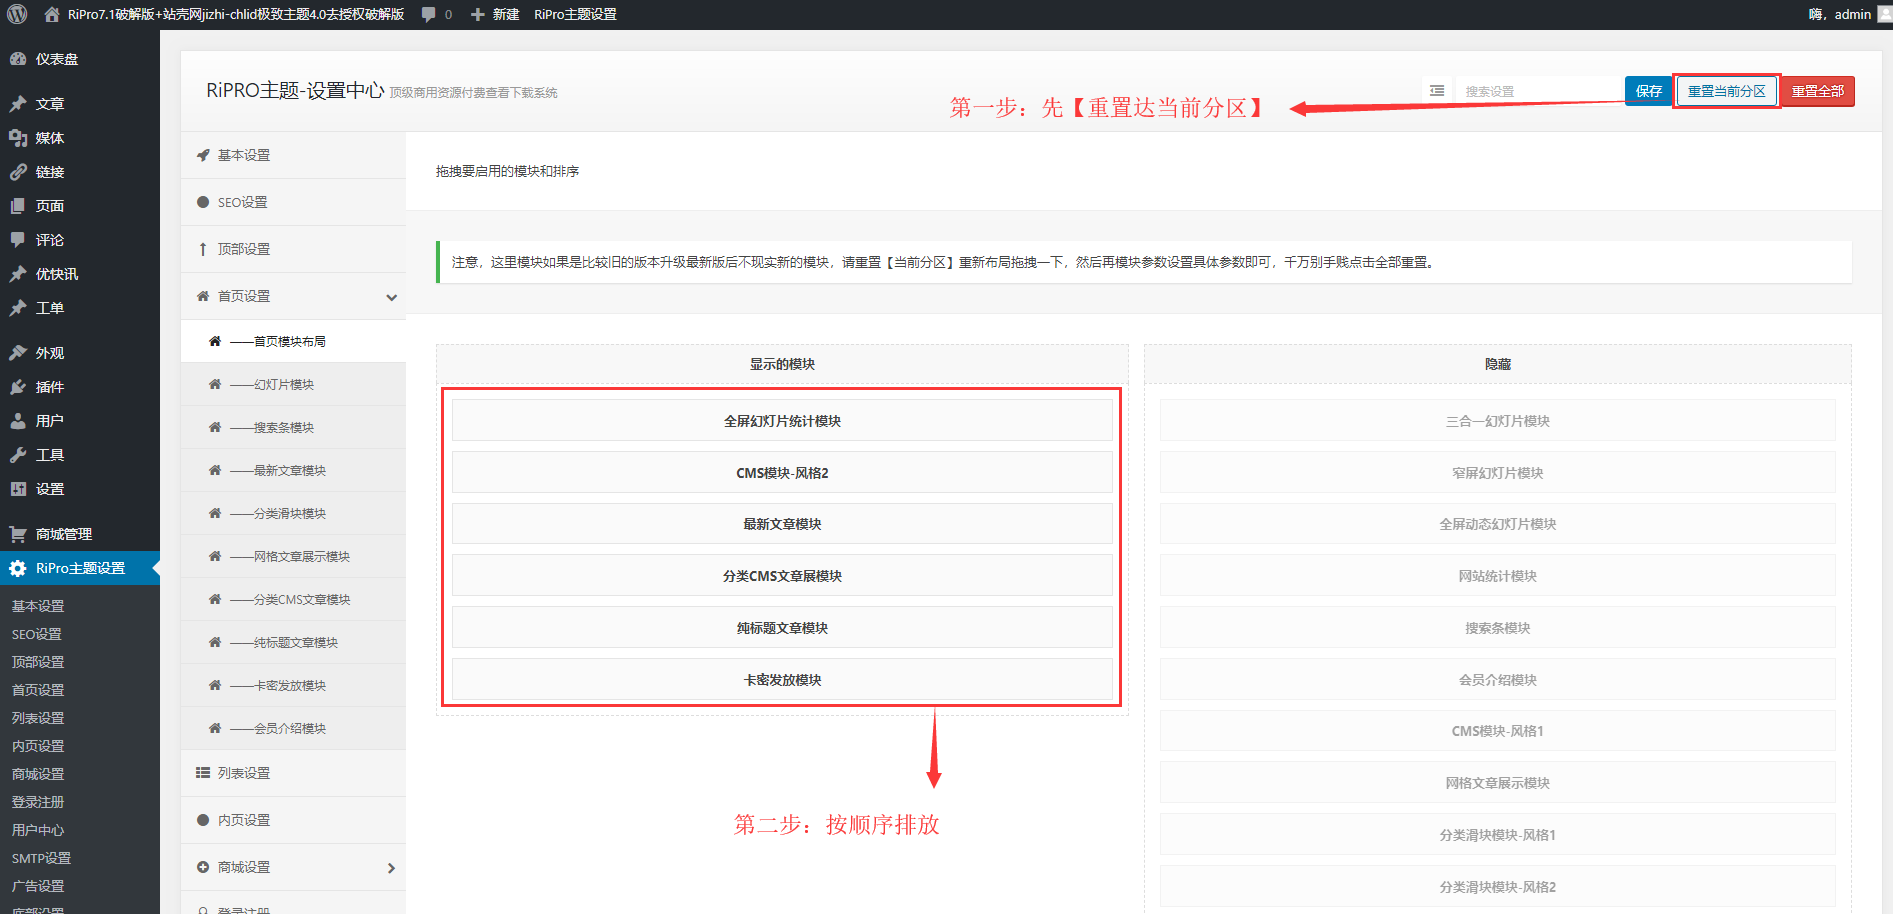The height and width of the screenshot is (914, 1893).
Task: Open the 仪表盘 dashboard icon
Action: (x=18, y=58)
